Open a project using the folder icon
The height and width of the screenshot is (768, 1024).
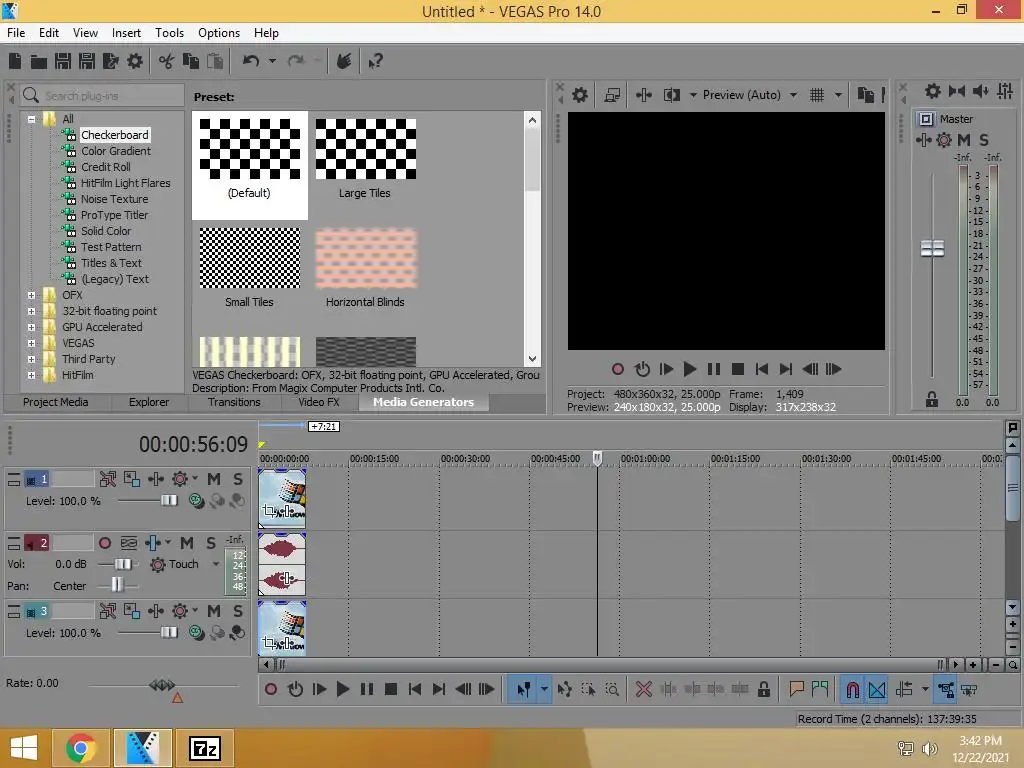pos(39,61)
